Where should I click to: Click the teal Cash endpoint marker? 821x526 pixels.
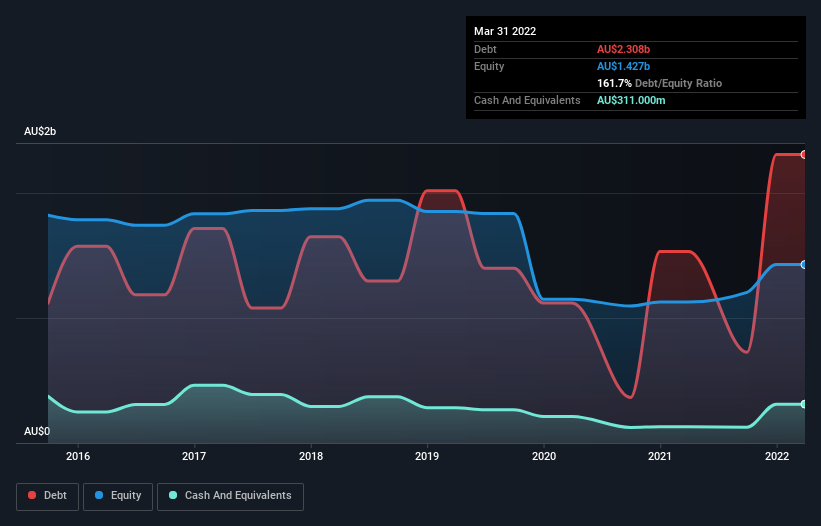[804, 404]
